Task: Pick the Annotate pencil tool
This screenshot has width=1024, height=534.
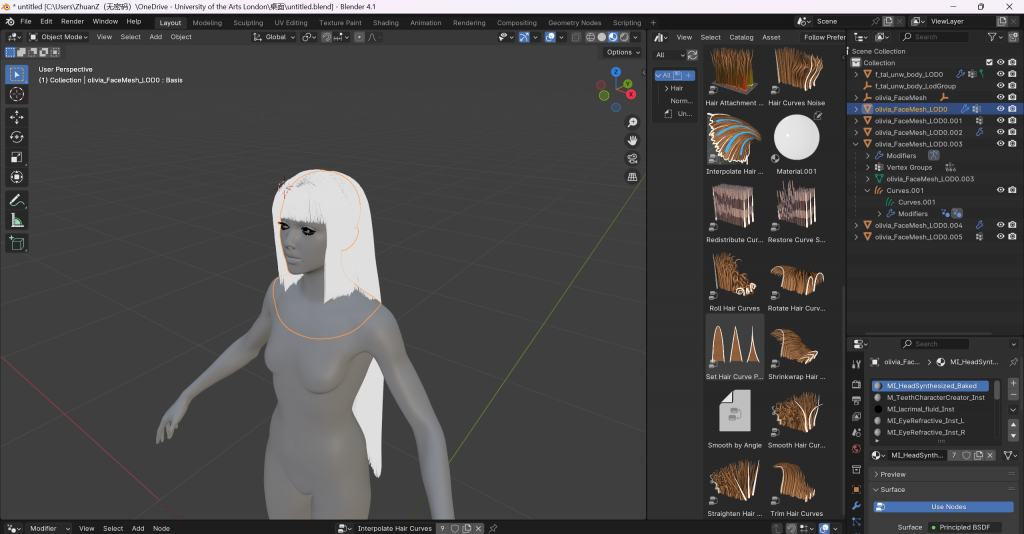Action: click(16, 200)
